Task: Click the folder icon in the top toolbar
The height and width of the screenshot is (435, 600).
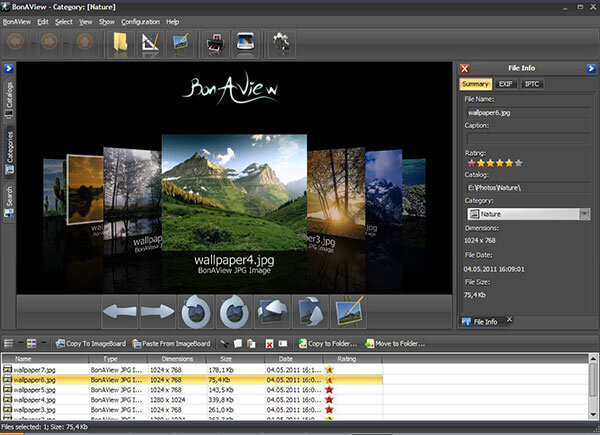Action: tap(120, 43)
